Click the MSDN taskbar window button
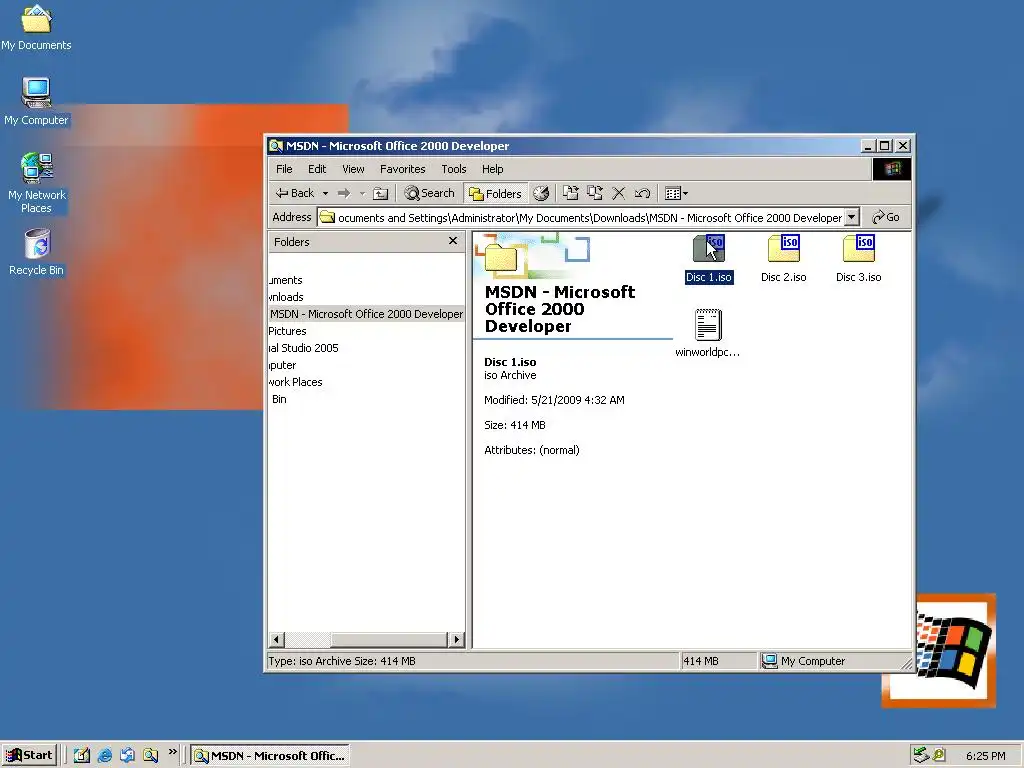1024x768 pixels. [x=270, y=756]
